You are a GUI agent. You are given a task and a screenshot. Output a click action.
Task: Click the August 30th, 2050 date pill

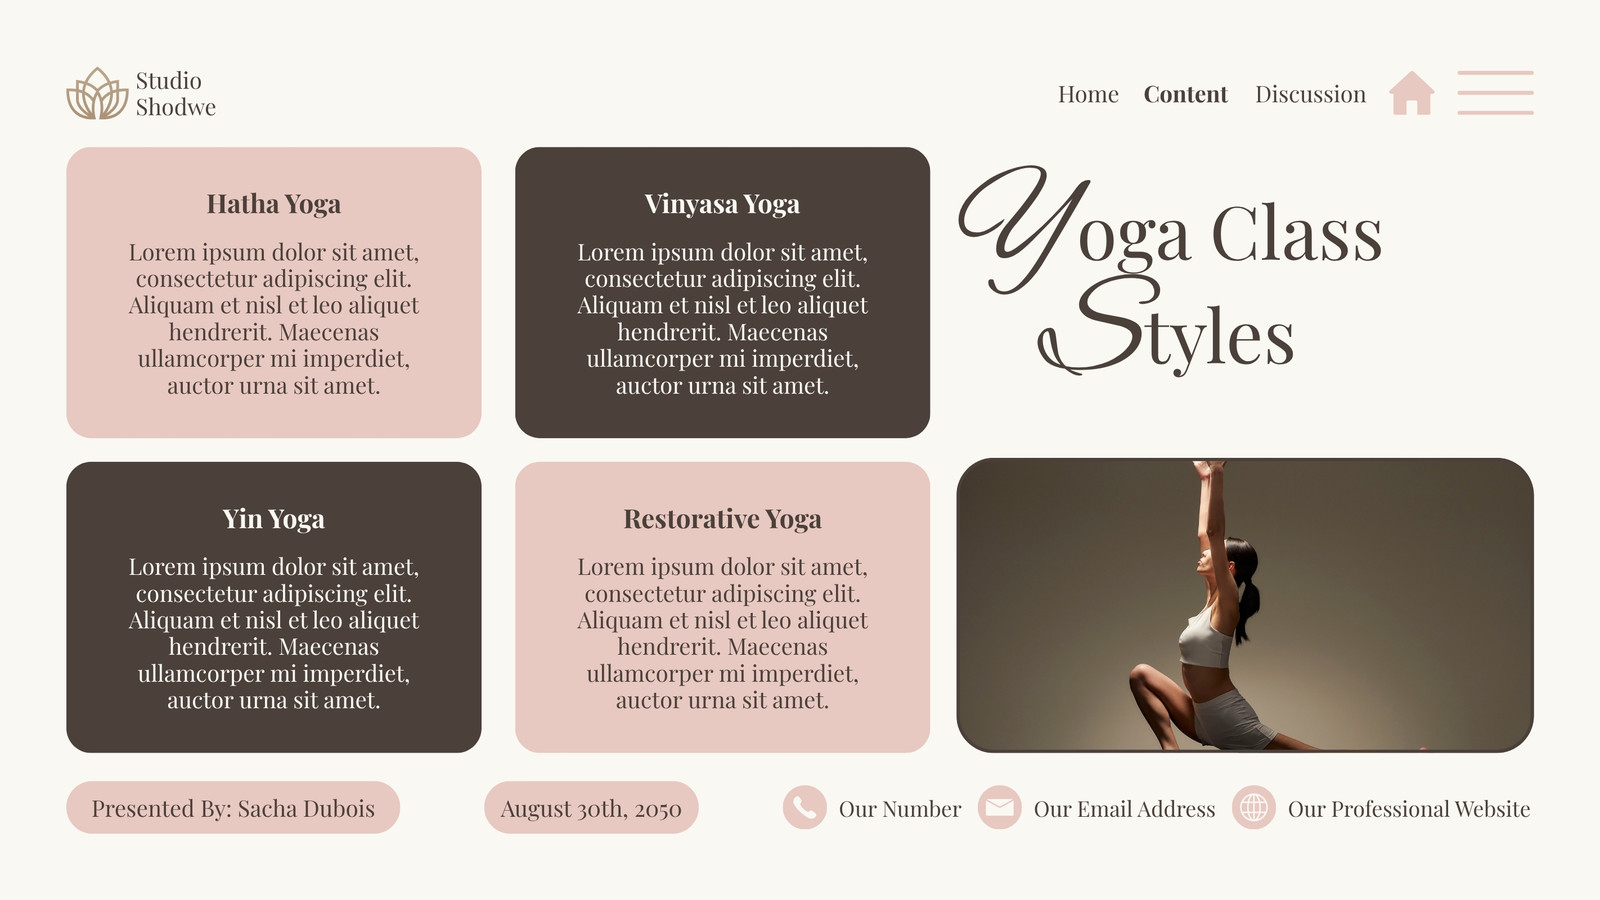click(591, 808)
